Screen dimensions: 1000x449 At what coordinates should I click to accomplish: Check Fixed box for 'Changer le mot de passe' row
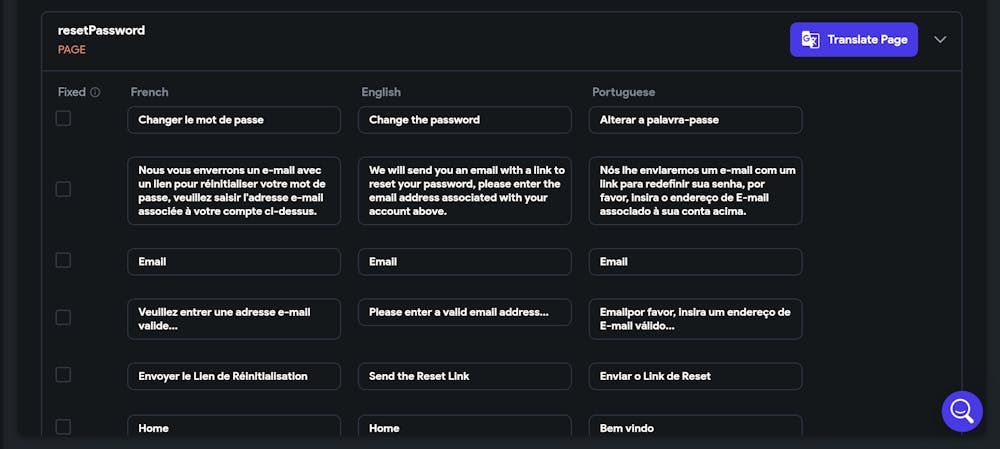click(63, 118)
